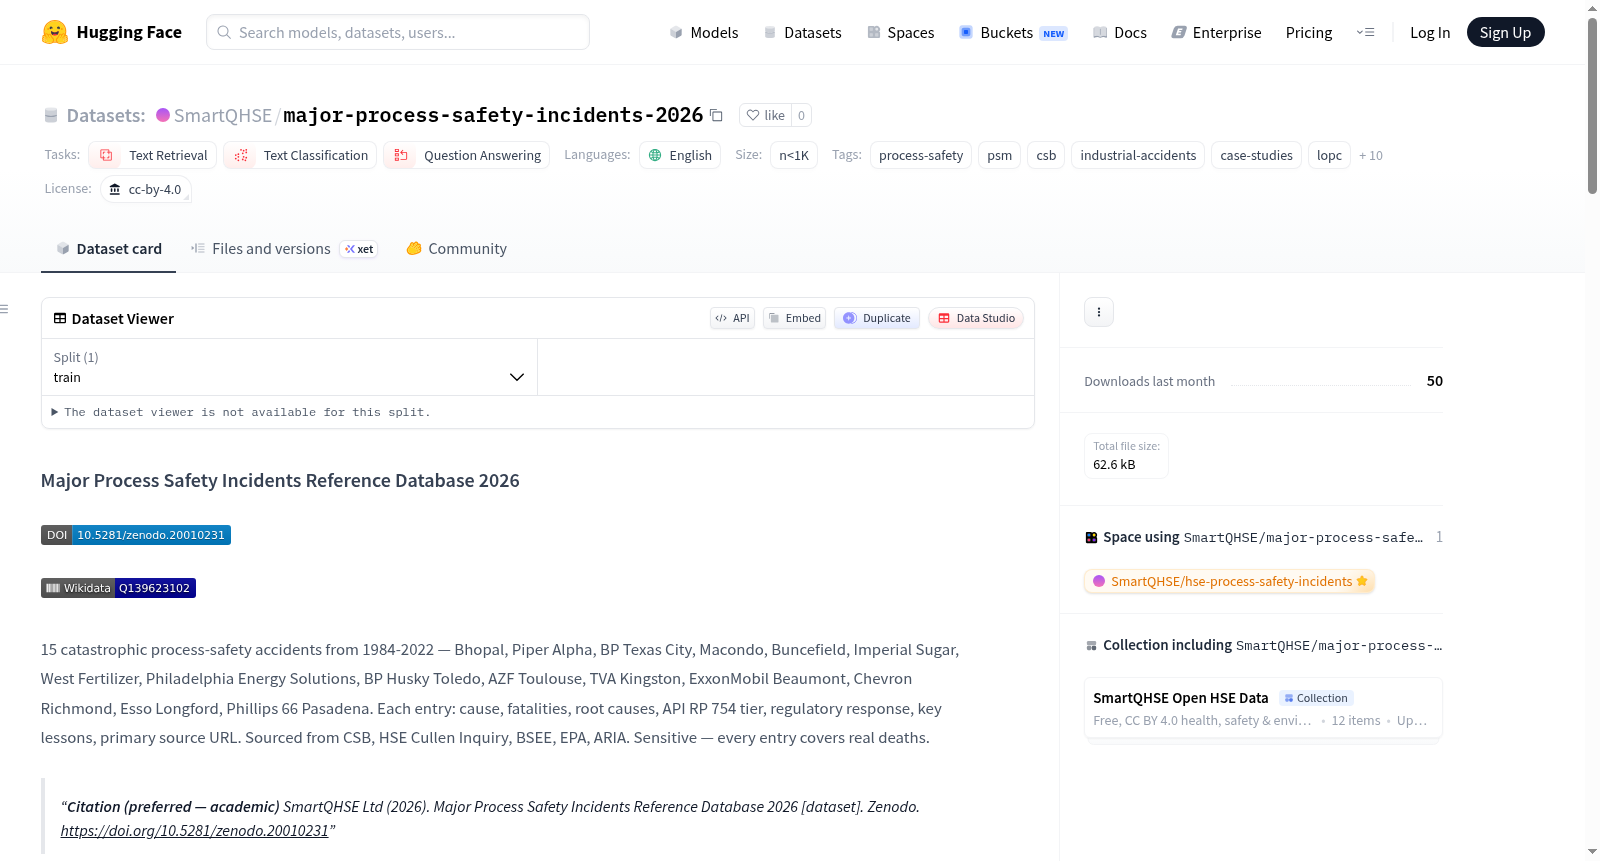Click the Total file size 62.6 kB box

click(x=1126, y=456)
